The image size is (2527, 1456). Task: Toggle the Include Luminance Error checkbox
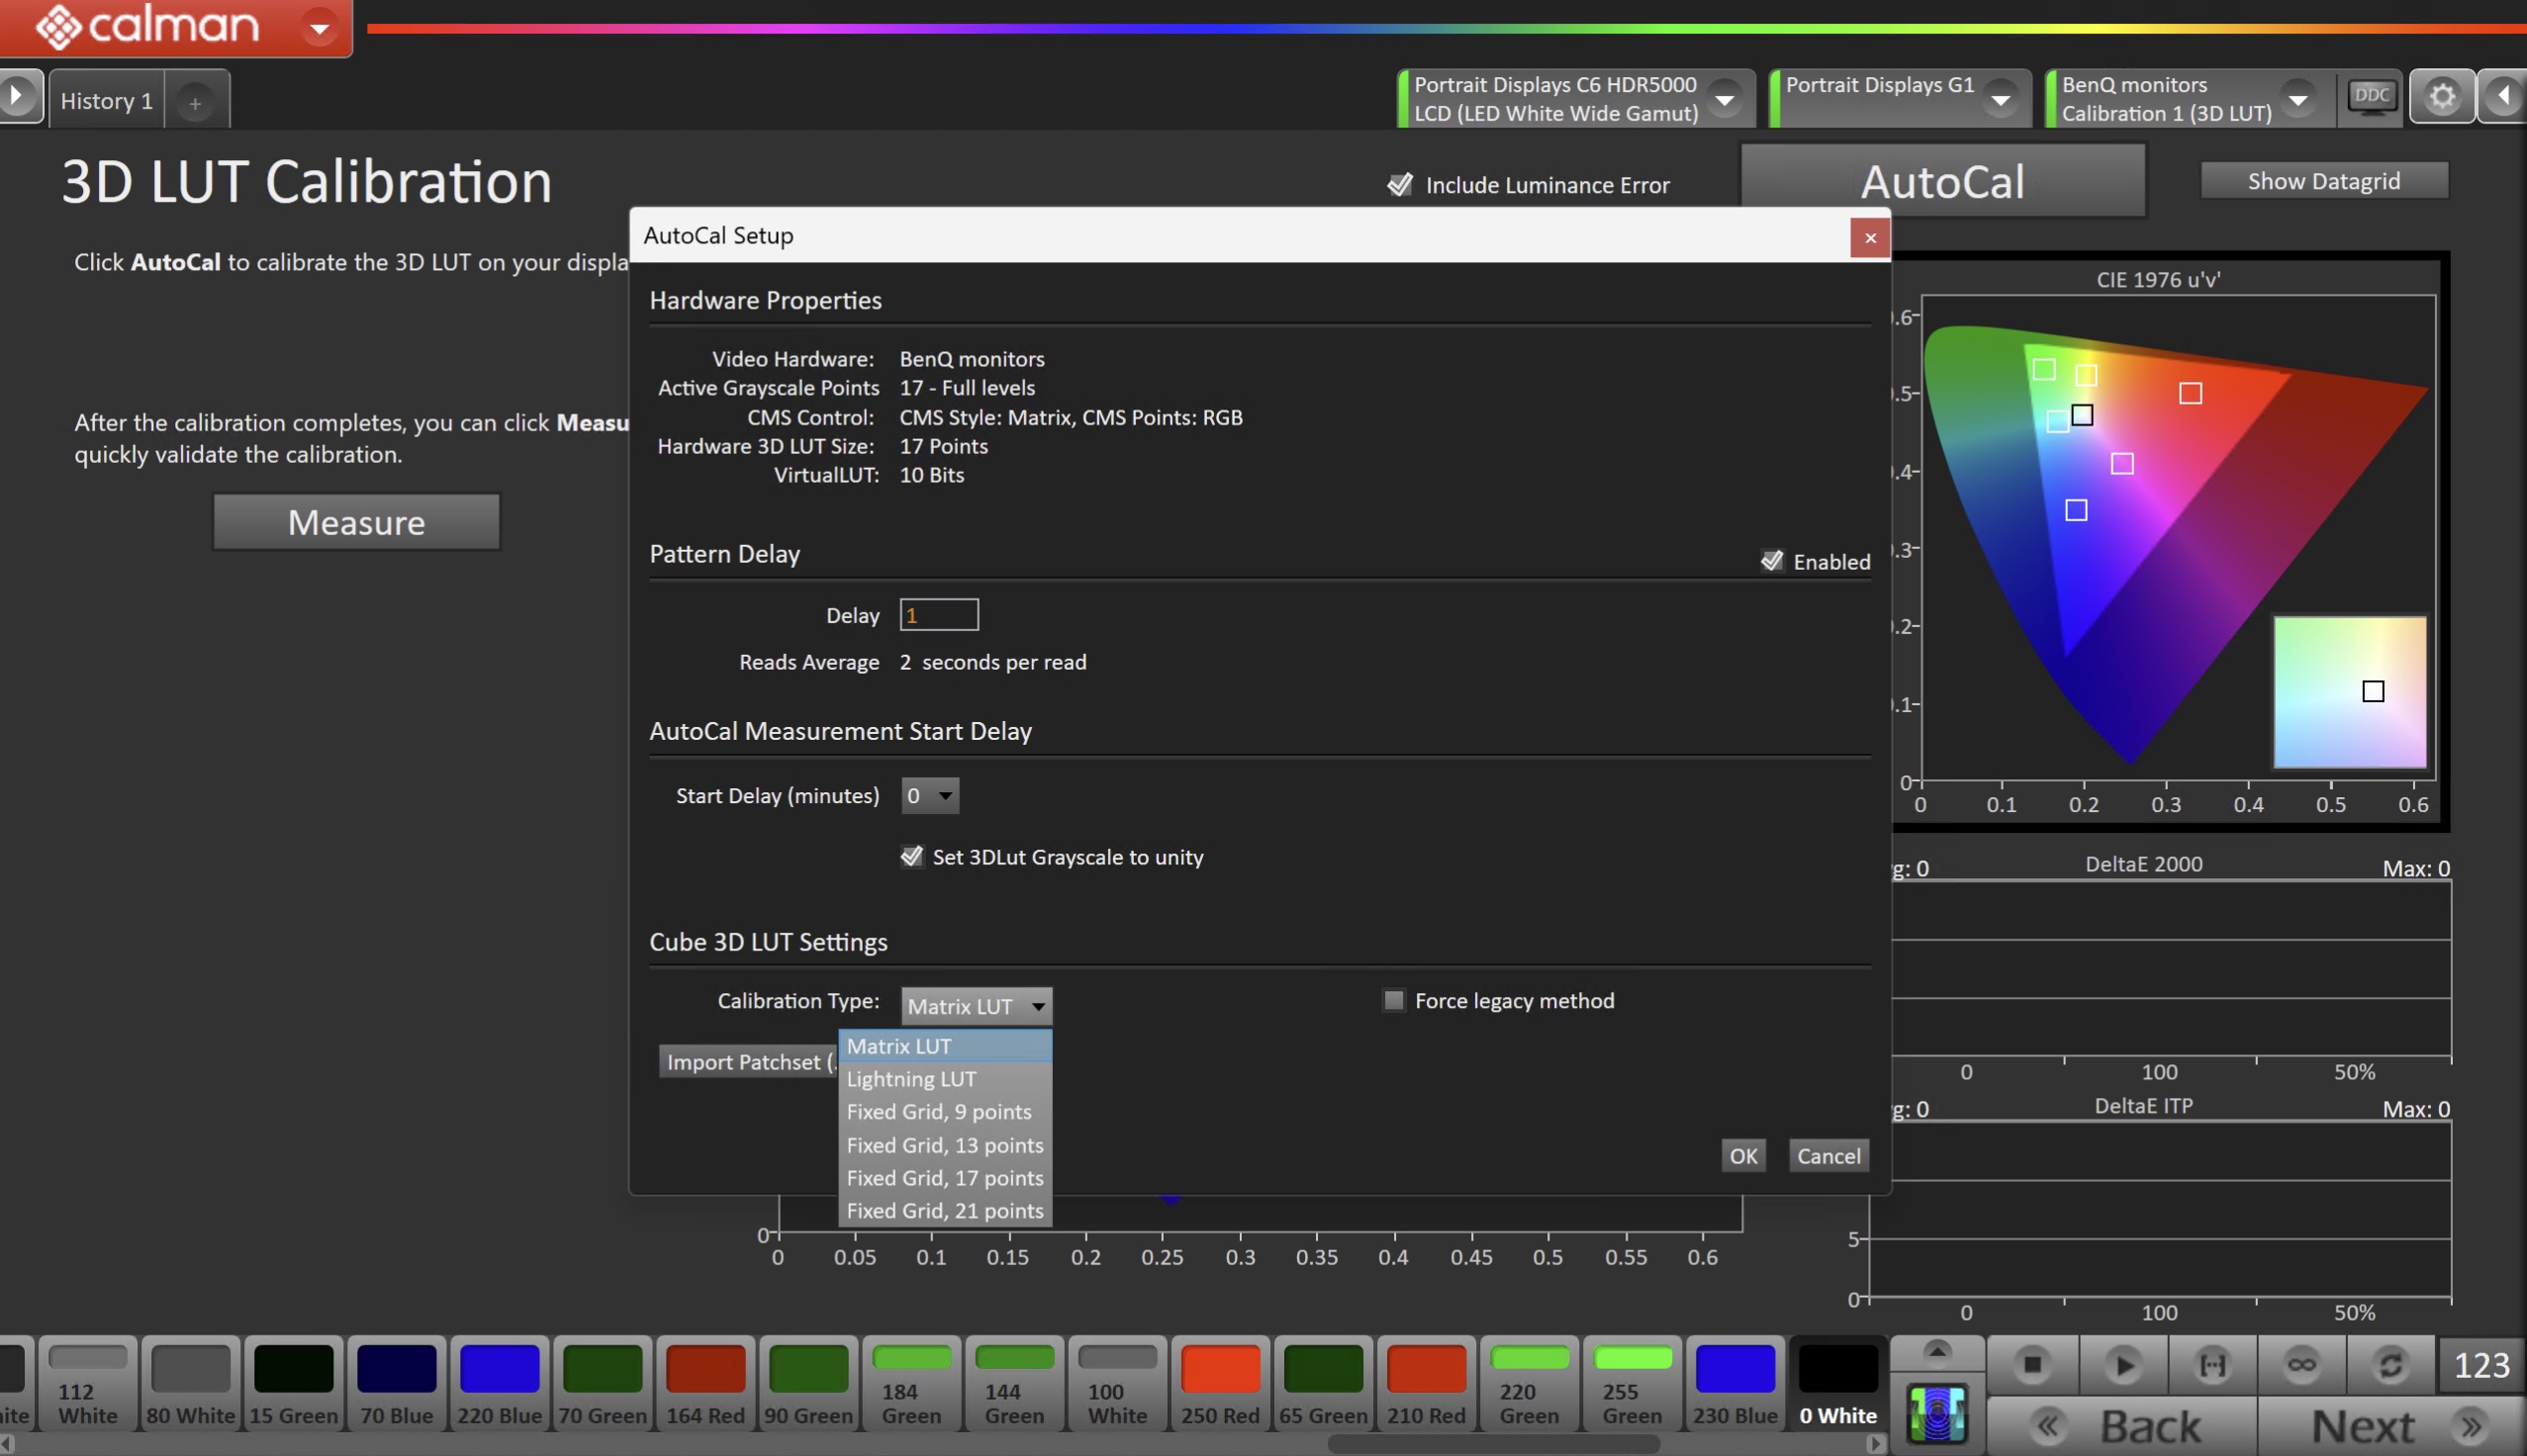[1400, 185]
